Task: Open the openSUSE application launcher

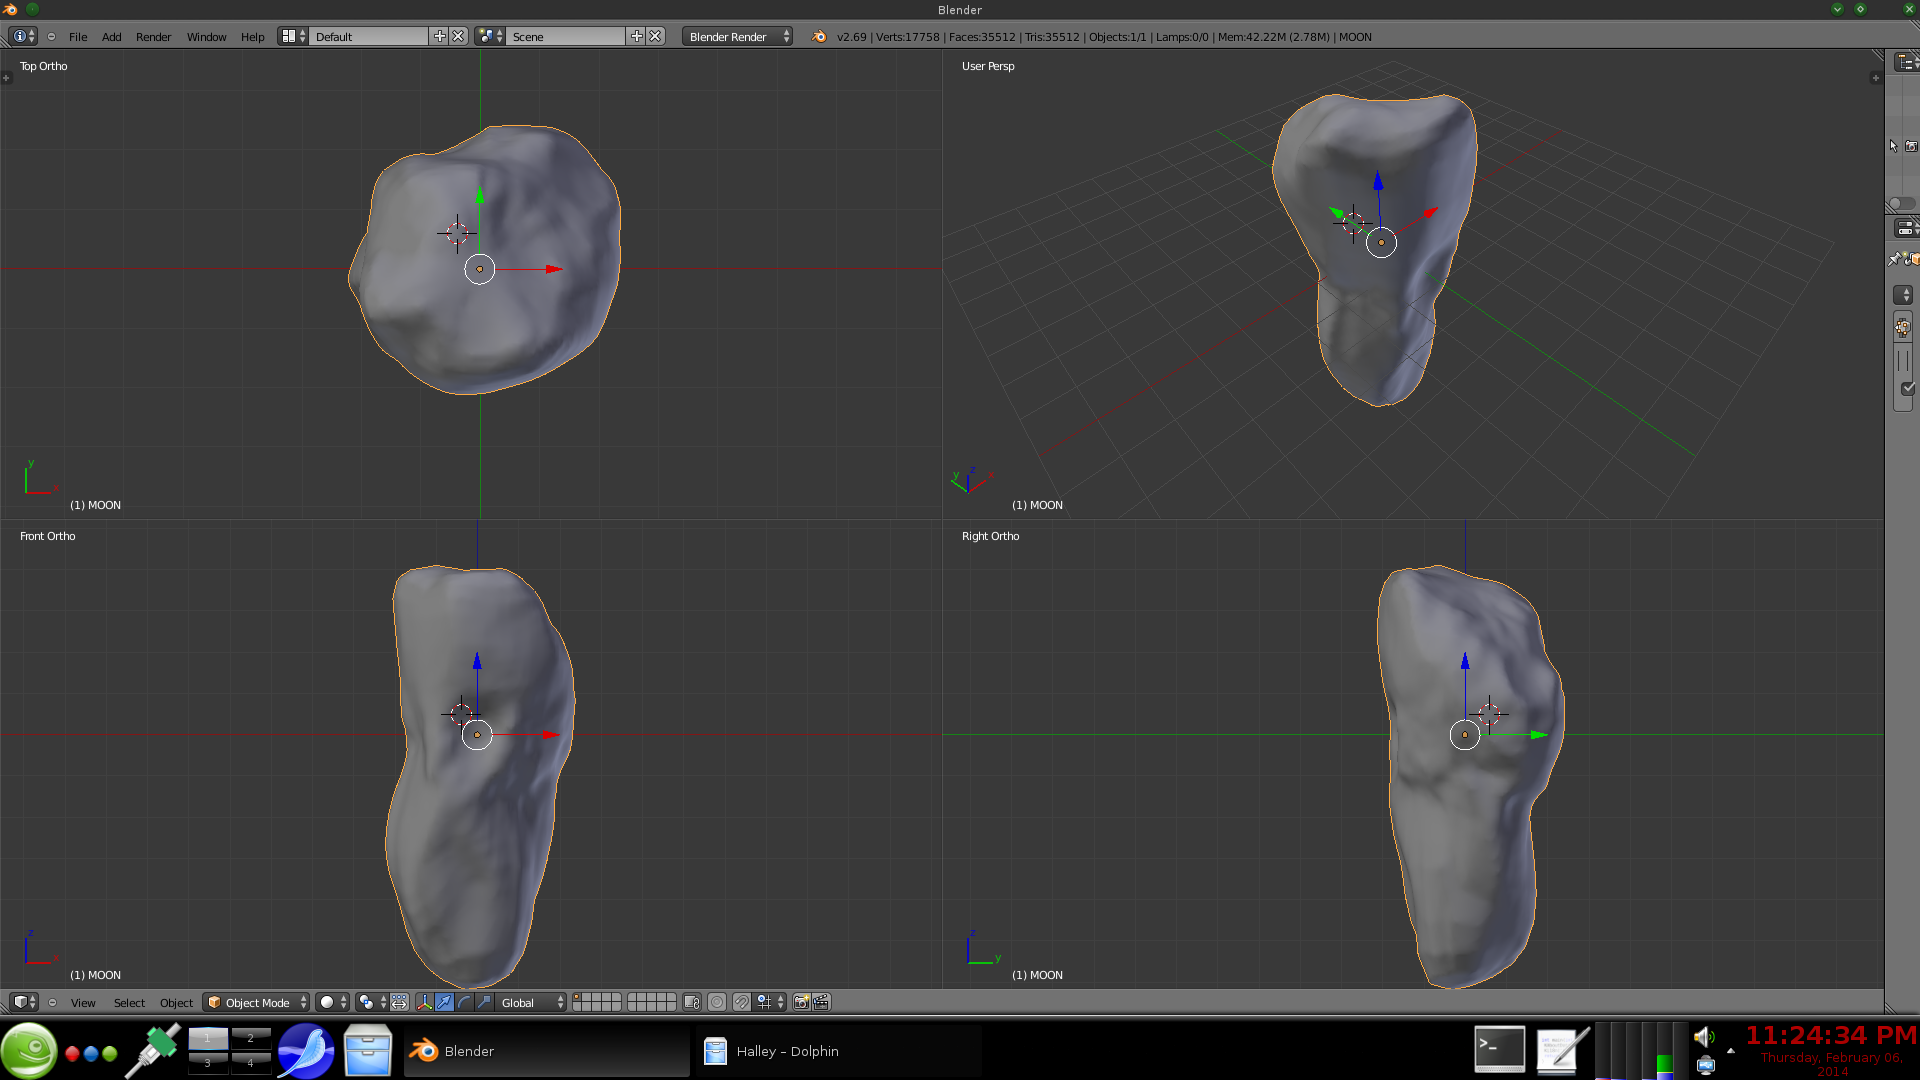Action: coord(30,1050)
